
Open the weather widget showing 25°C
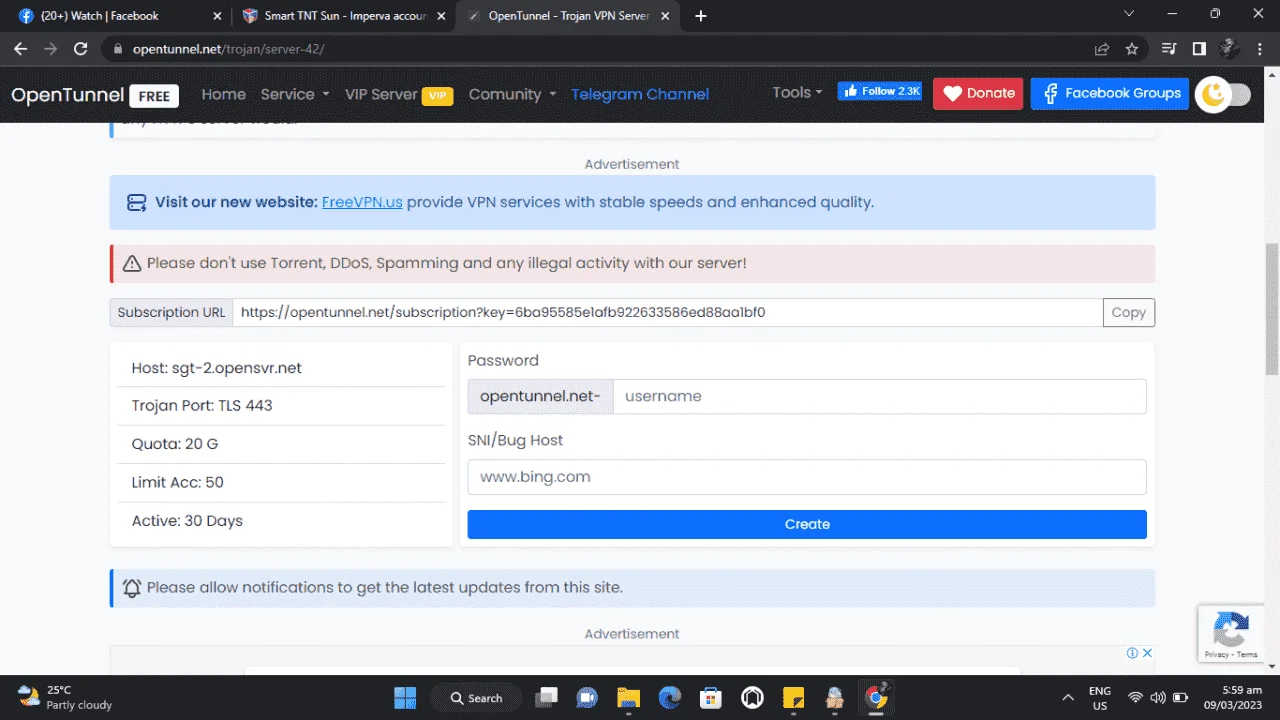(x=65, y=697)
